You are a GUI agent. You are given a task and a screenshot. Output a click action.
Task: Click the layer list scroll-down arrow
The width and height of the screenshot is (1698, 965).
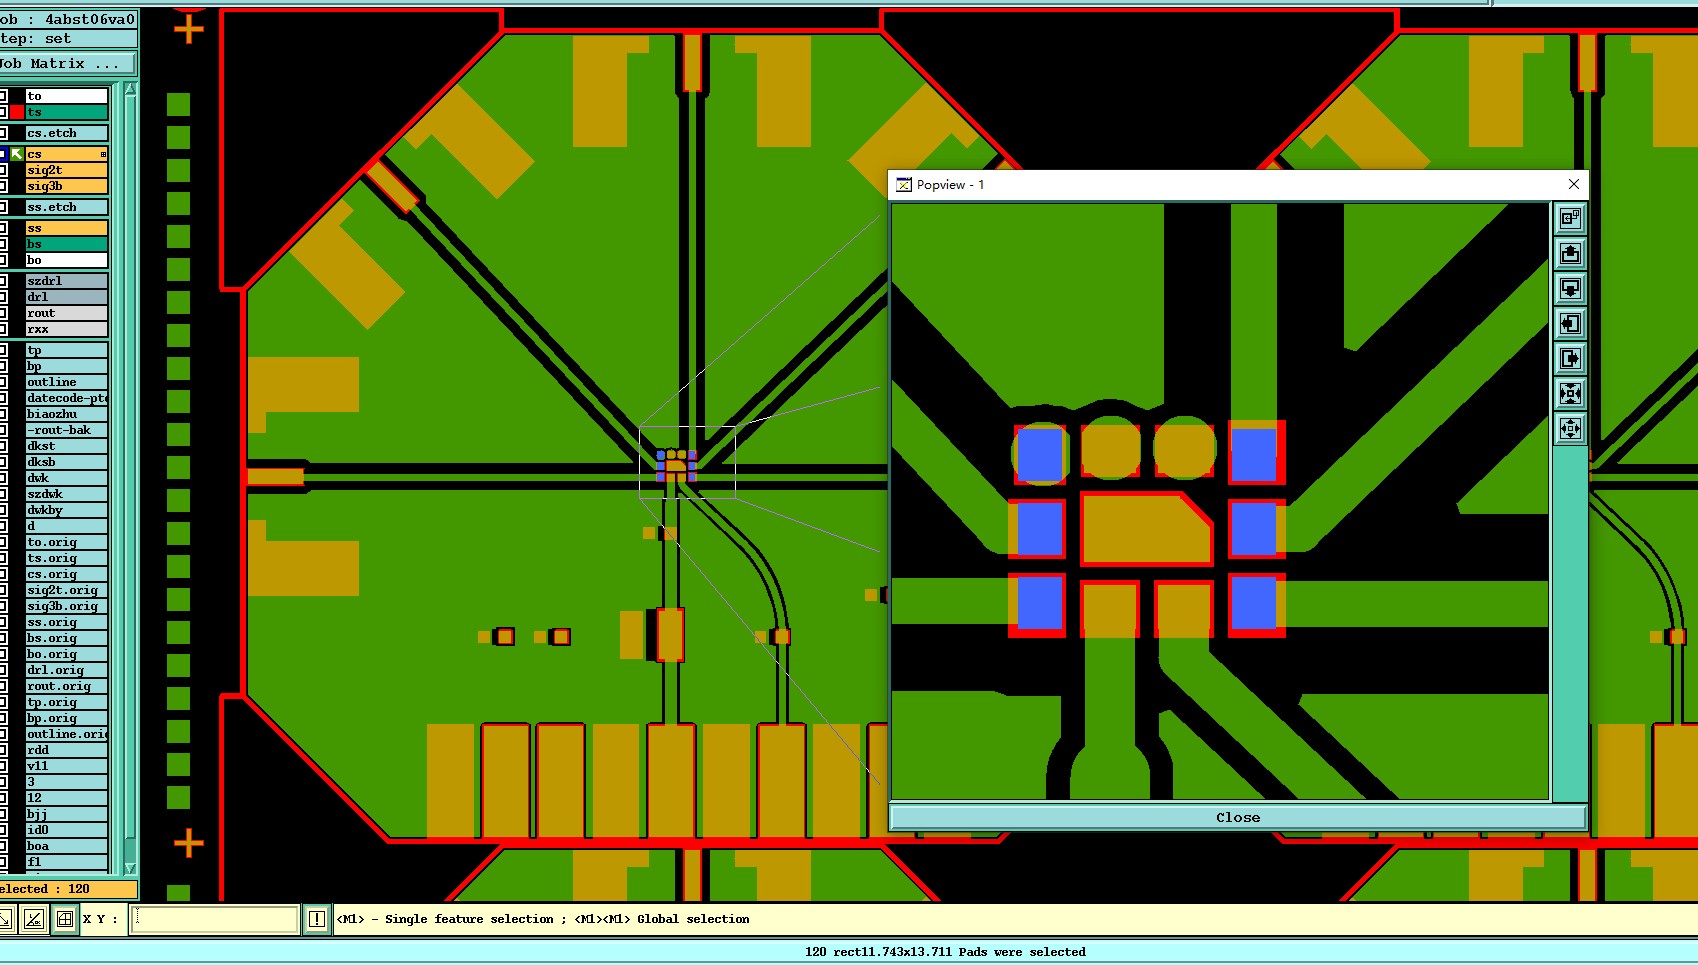pos(130,868)
